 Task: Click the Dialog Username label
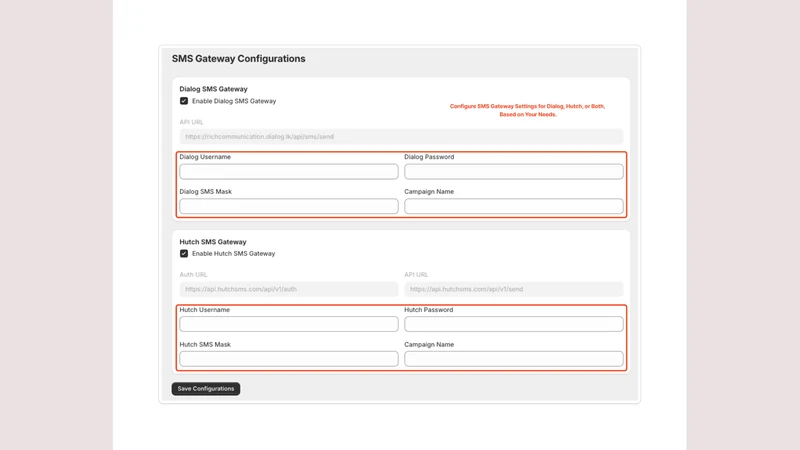click(205, 157)
